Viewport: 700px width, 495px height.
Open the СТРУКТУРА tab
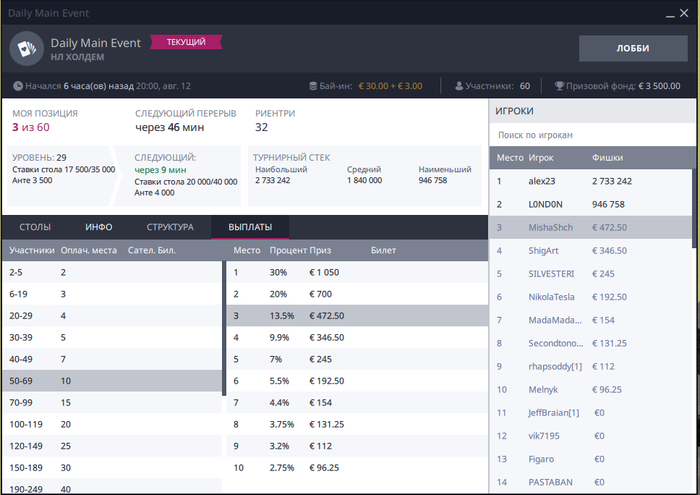[170, 227]
